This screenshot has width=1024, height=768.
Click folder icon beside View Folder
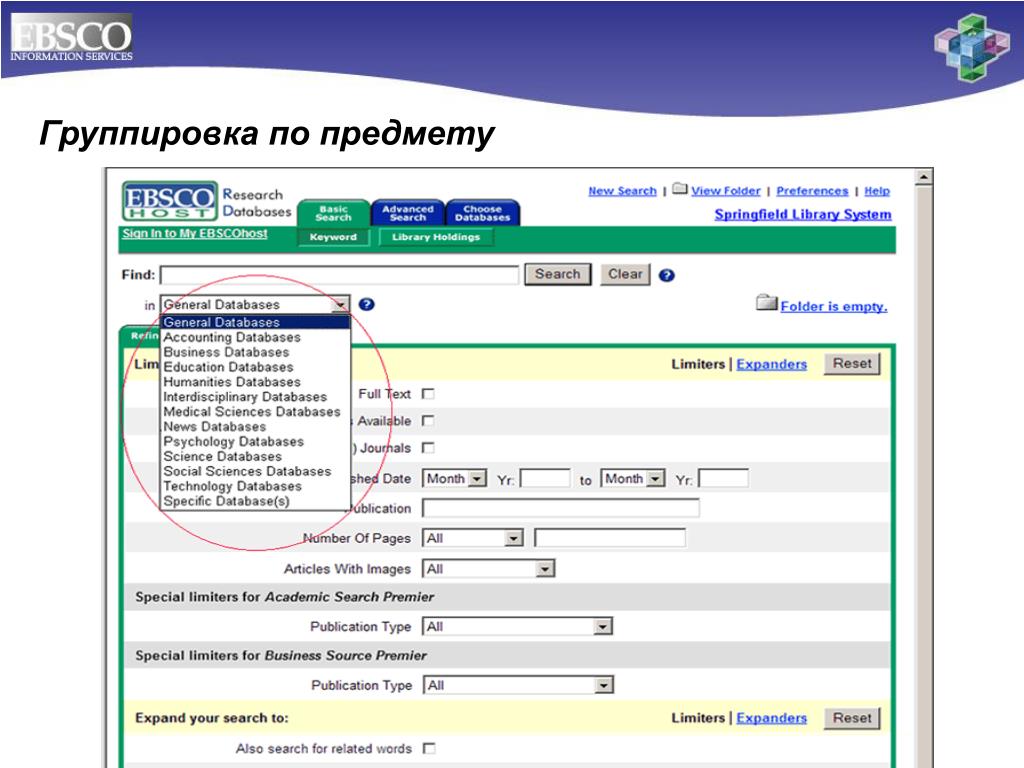click(680, 189)
